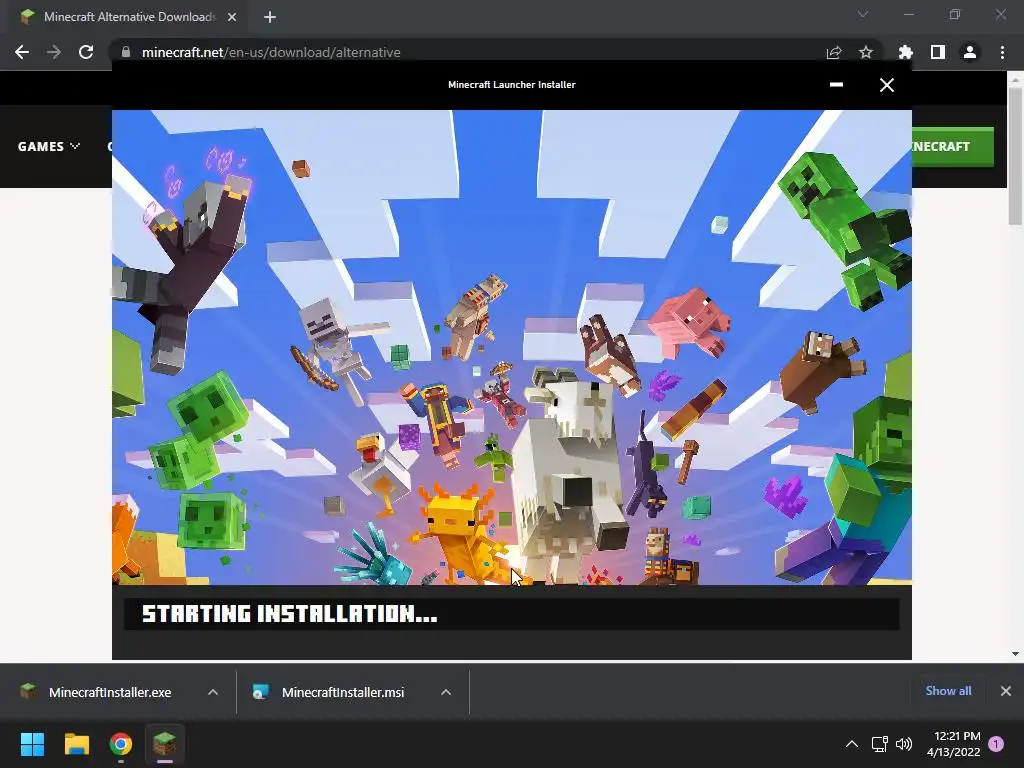Share this page using the share icon
The width and height of the screenshot is (1024, 768).
(x=834, y=52)
